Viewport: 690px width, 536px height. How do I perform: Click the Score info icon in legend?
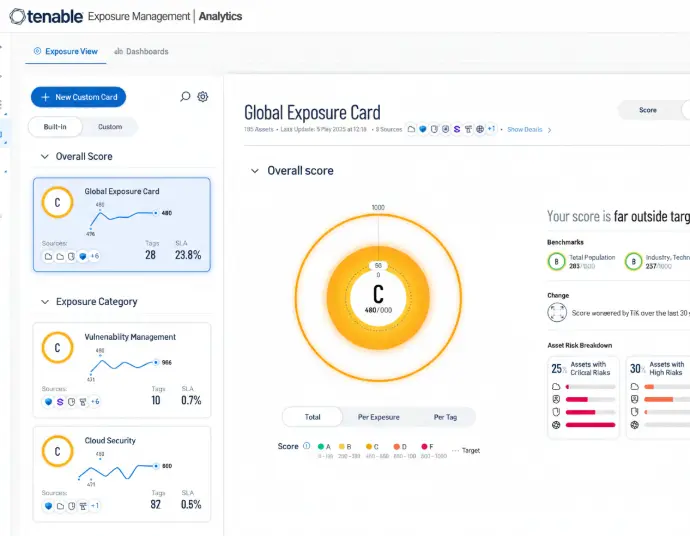pyautogui.click(x=306, y=446)
